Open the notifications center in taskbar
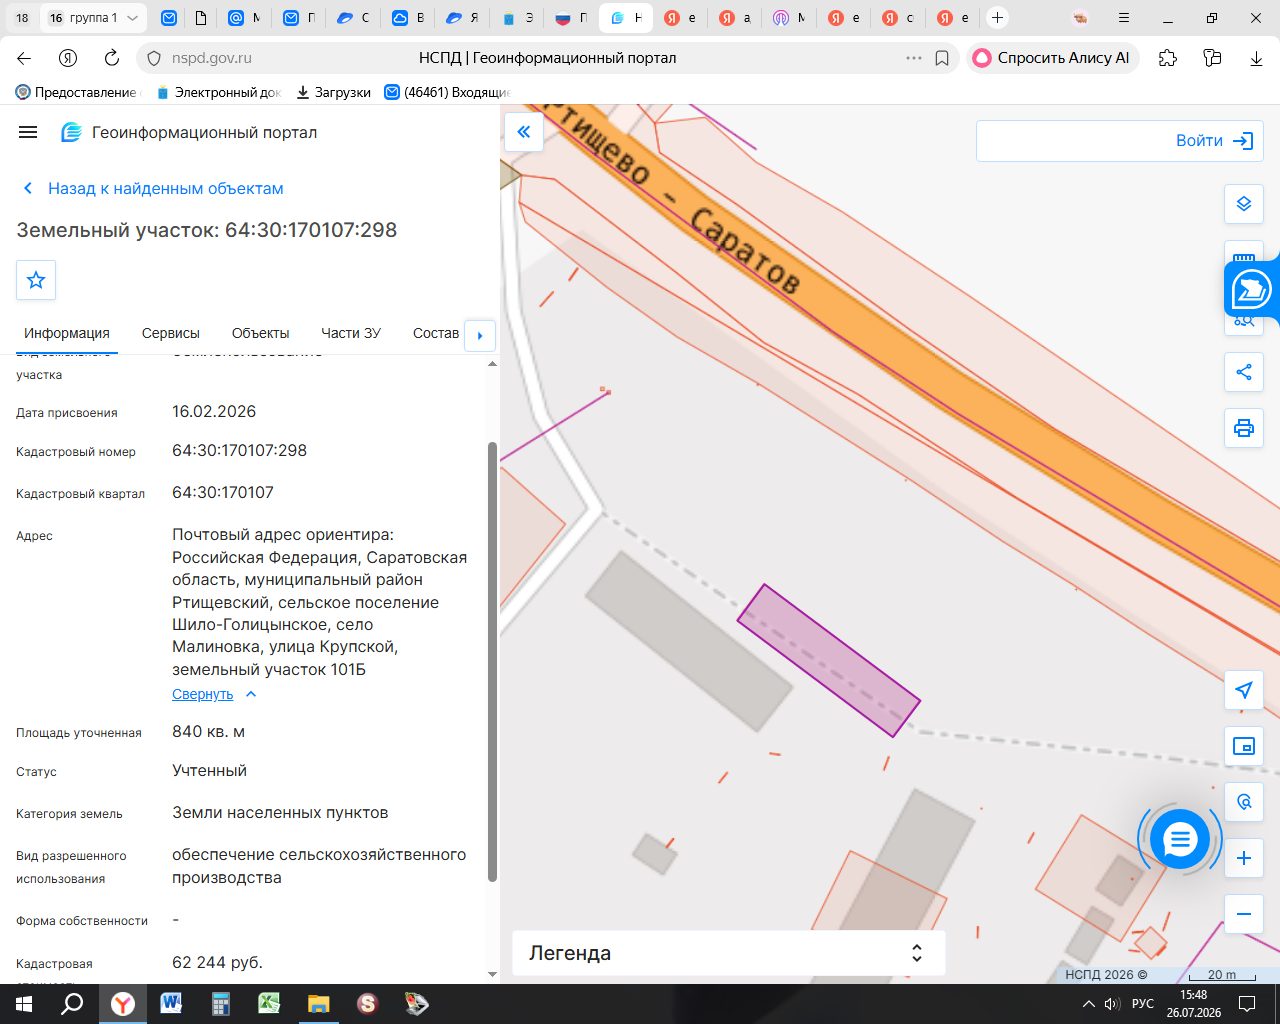Image resolution: width=1280 pixels, height=1024 pixels. point(1247,1003)
